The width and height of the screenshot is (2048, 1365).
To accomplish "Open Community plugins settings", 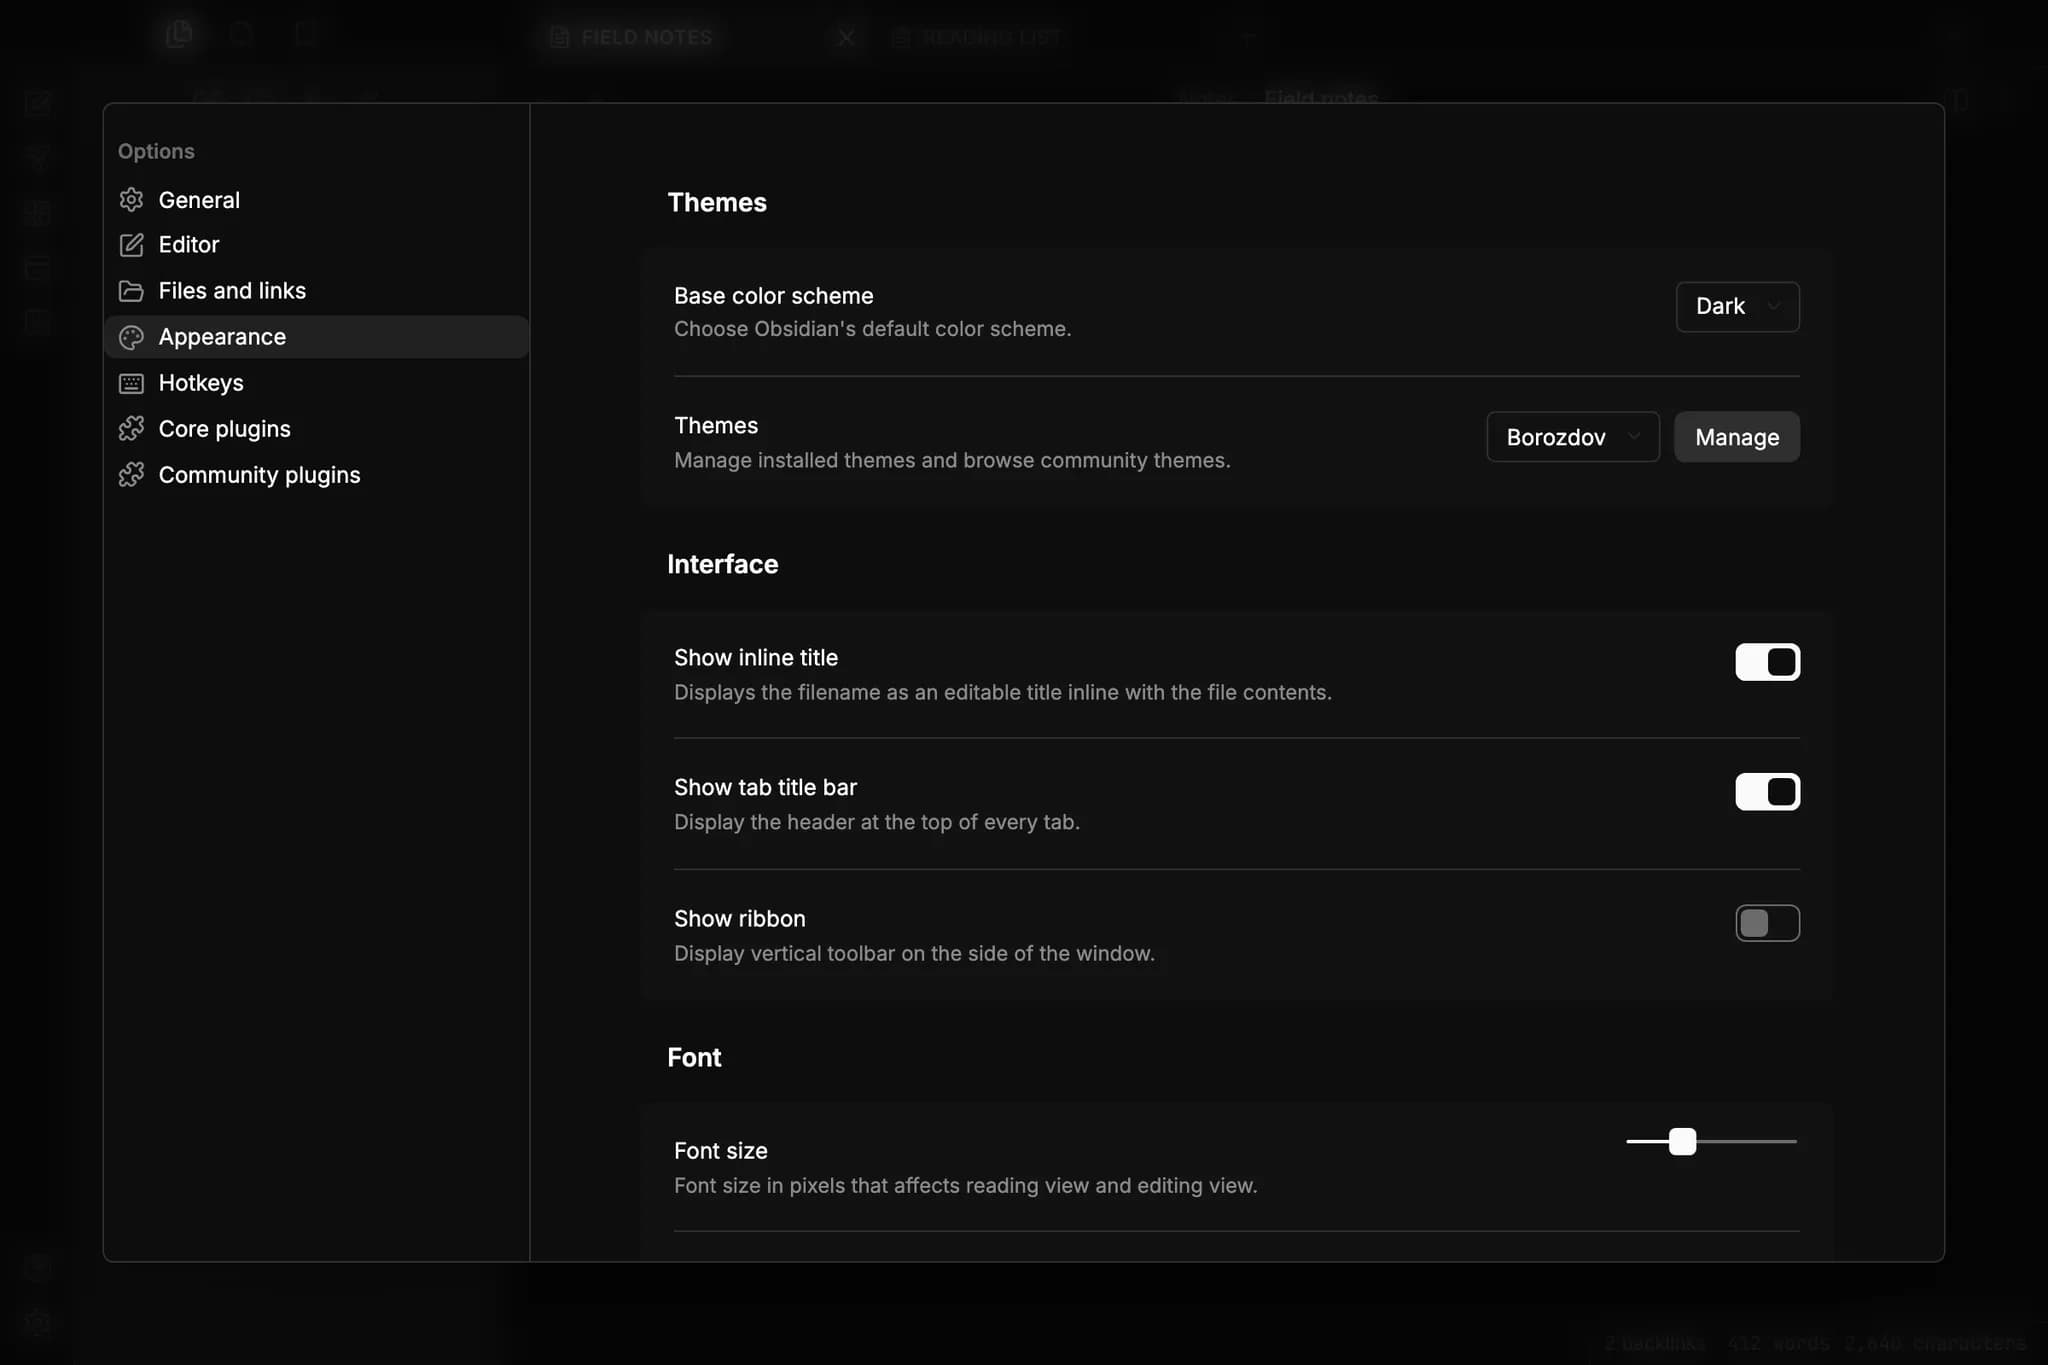I will tap(316, 475).
